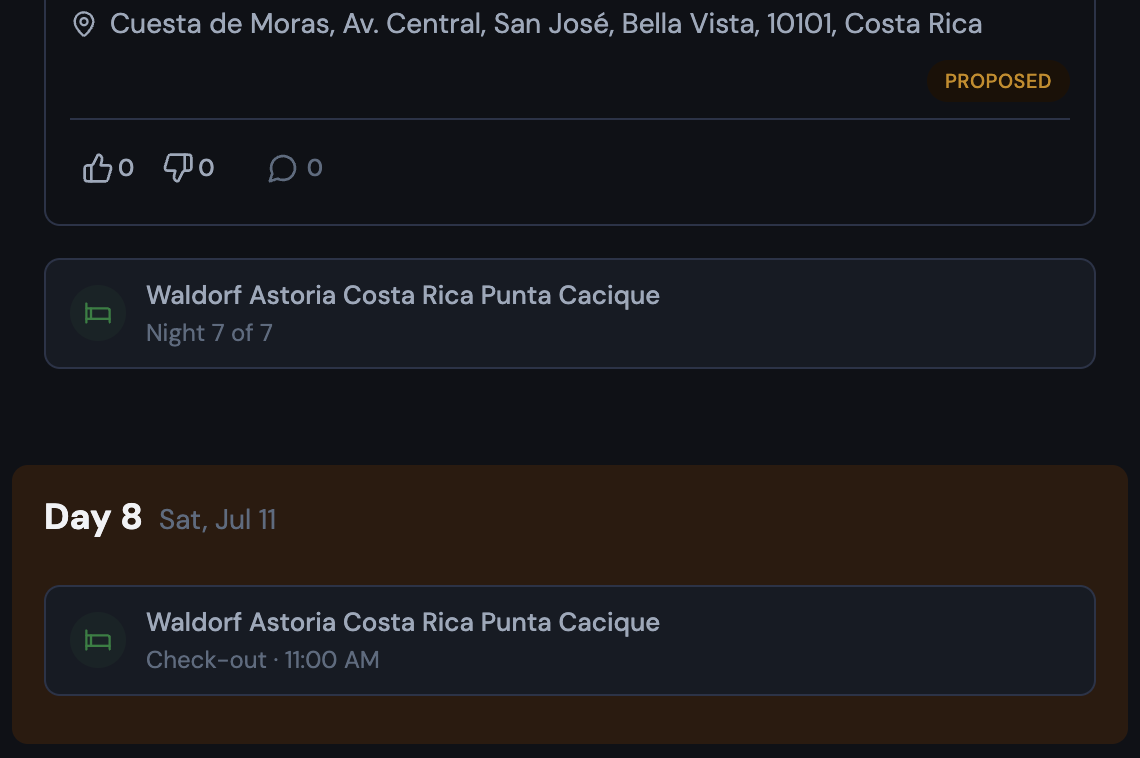Toggle the PROPOSED status badge
This screenshot has width=1140, height=758.
click(998, 81)
